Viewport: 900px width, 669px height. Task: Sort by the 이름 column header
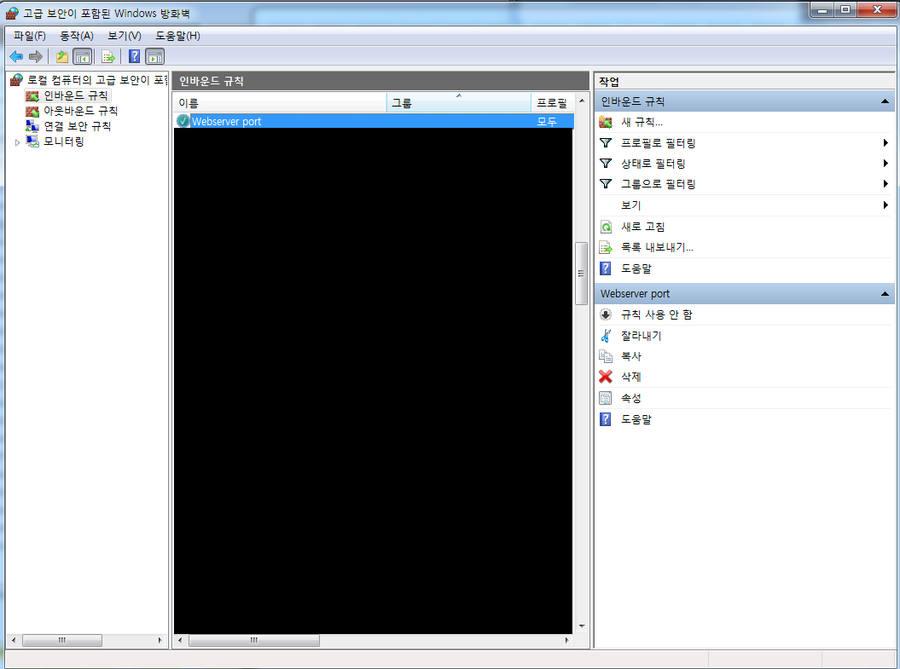(280, 103)
